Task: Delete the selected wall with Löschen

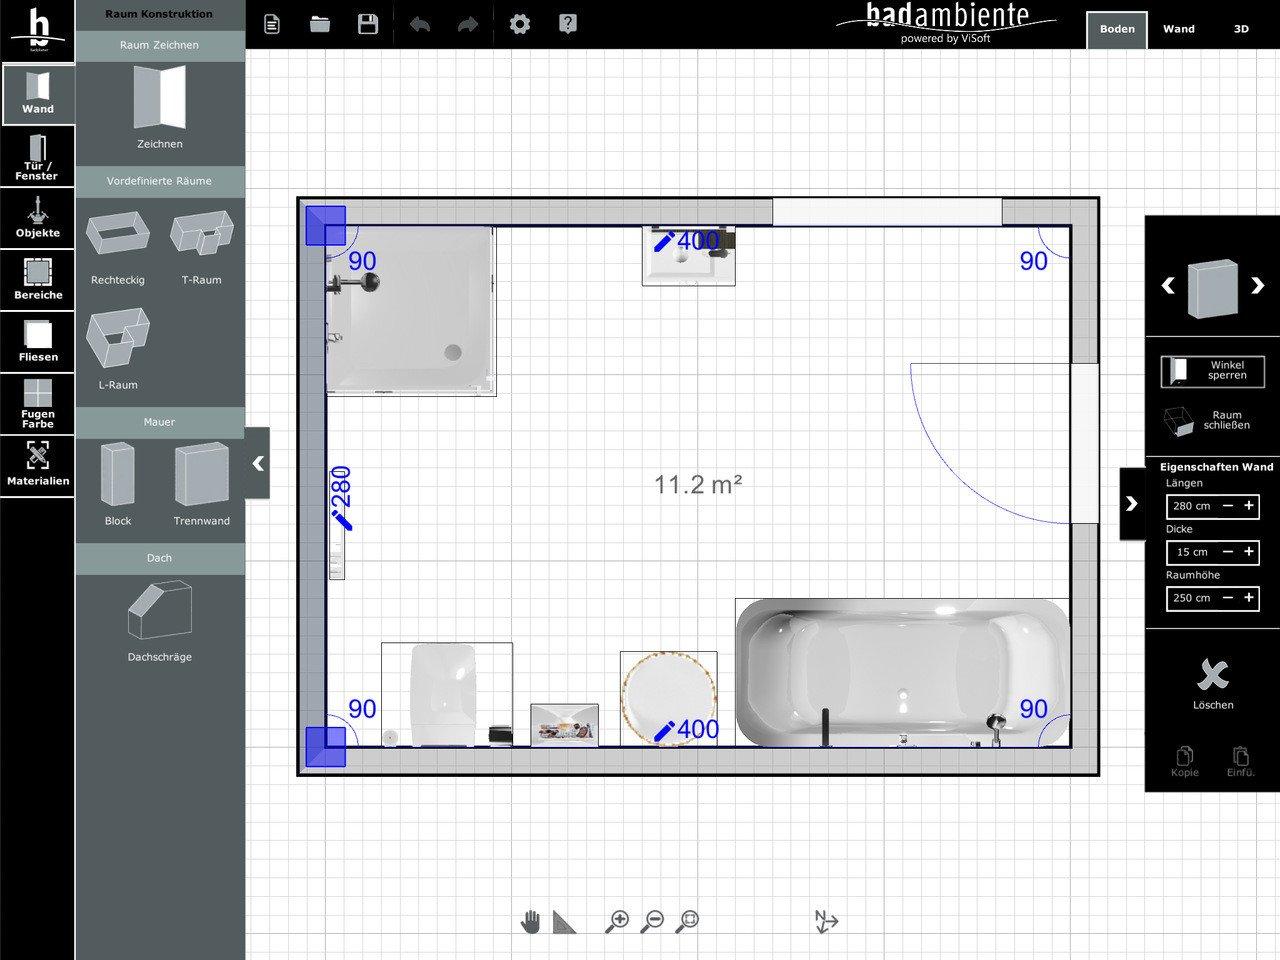Action: pyautogui.click(x=1213, y=684)
